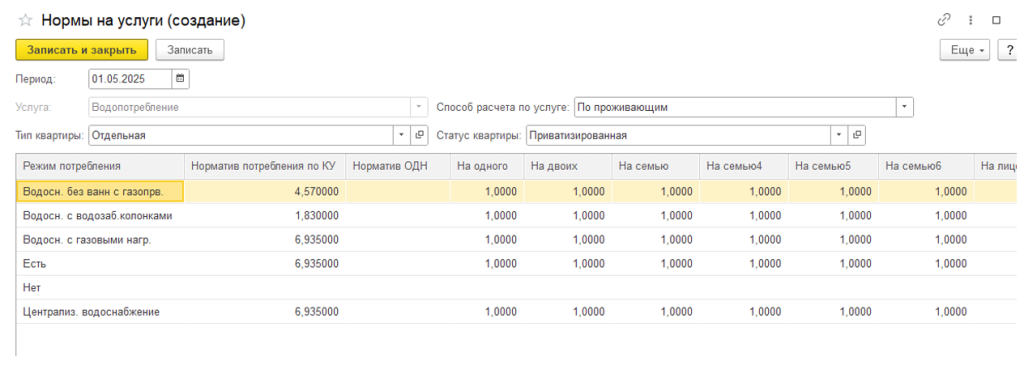The width and height of the screenshot is (1024, 369).
Task: Click На семью4 value in Водосн. с газовыми нагр. row
Action: pyautogui.click(x=744, y=240)
